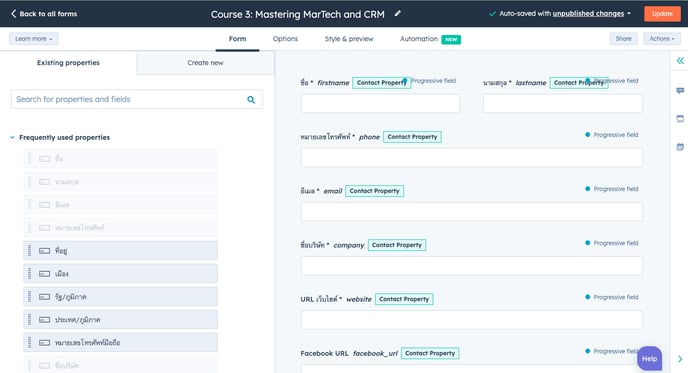Click the magnifier icon in the property search
This screenshot has width=688, height=373.
251,100
